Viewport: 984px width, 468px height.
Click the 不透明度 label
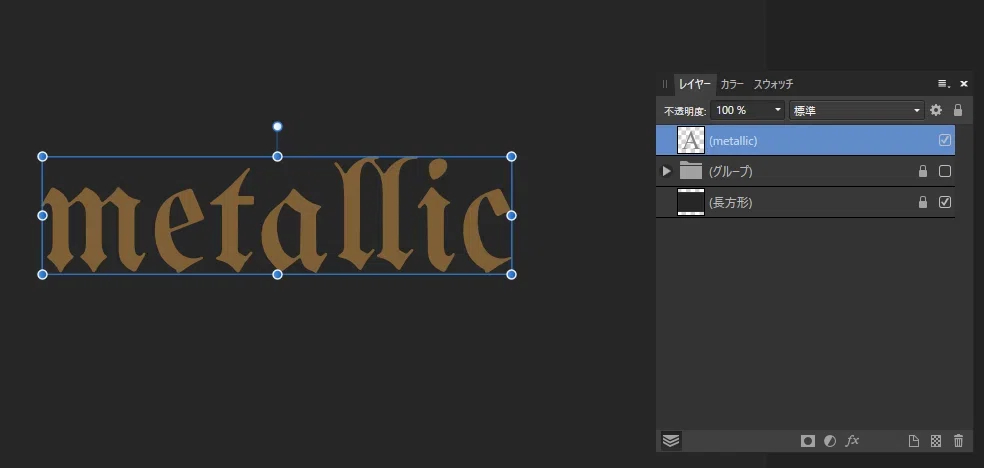(x=685, y=111)
